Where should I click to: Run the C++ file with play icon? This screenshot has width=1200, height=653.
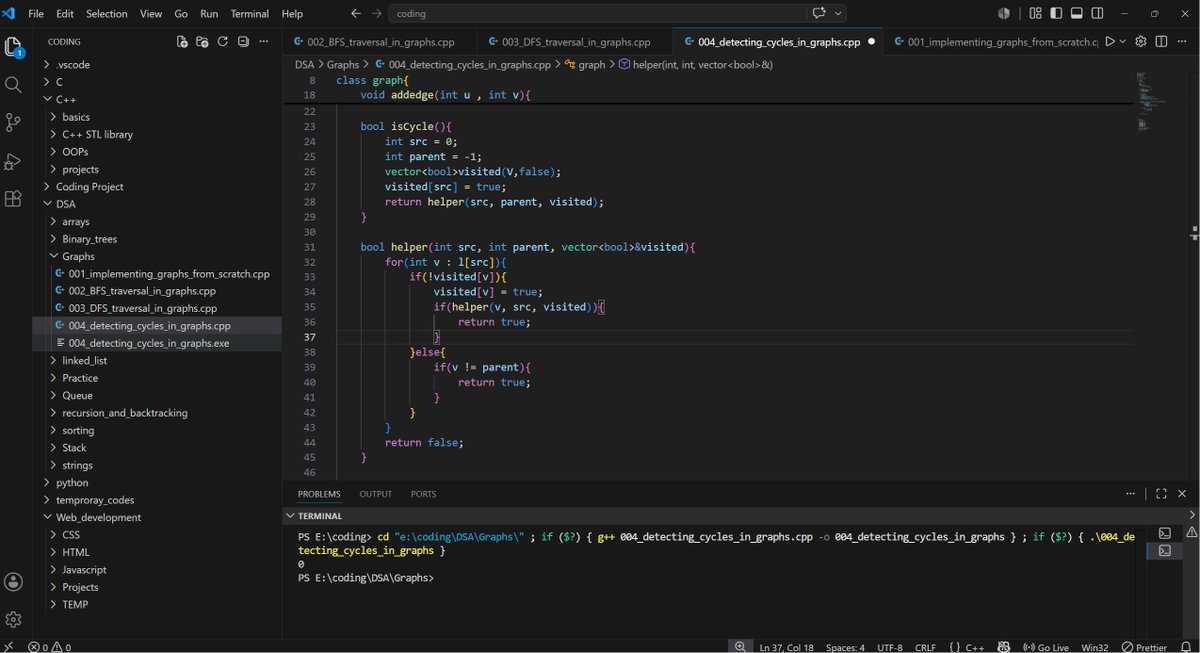coord(1110,42)
